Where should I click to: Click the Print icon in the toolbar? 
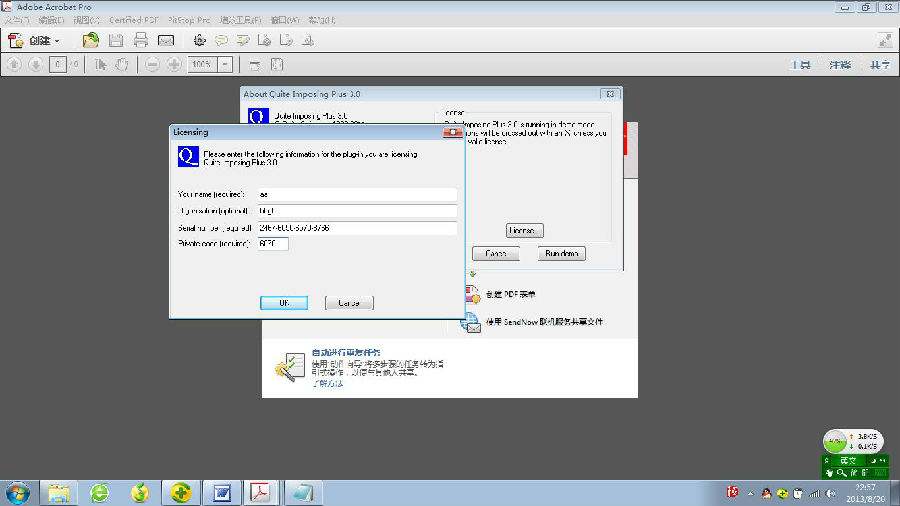coord(141,40)
